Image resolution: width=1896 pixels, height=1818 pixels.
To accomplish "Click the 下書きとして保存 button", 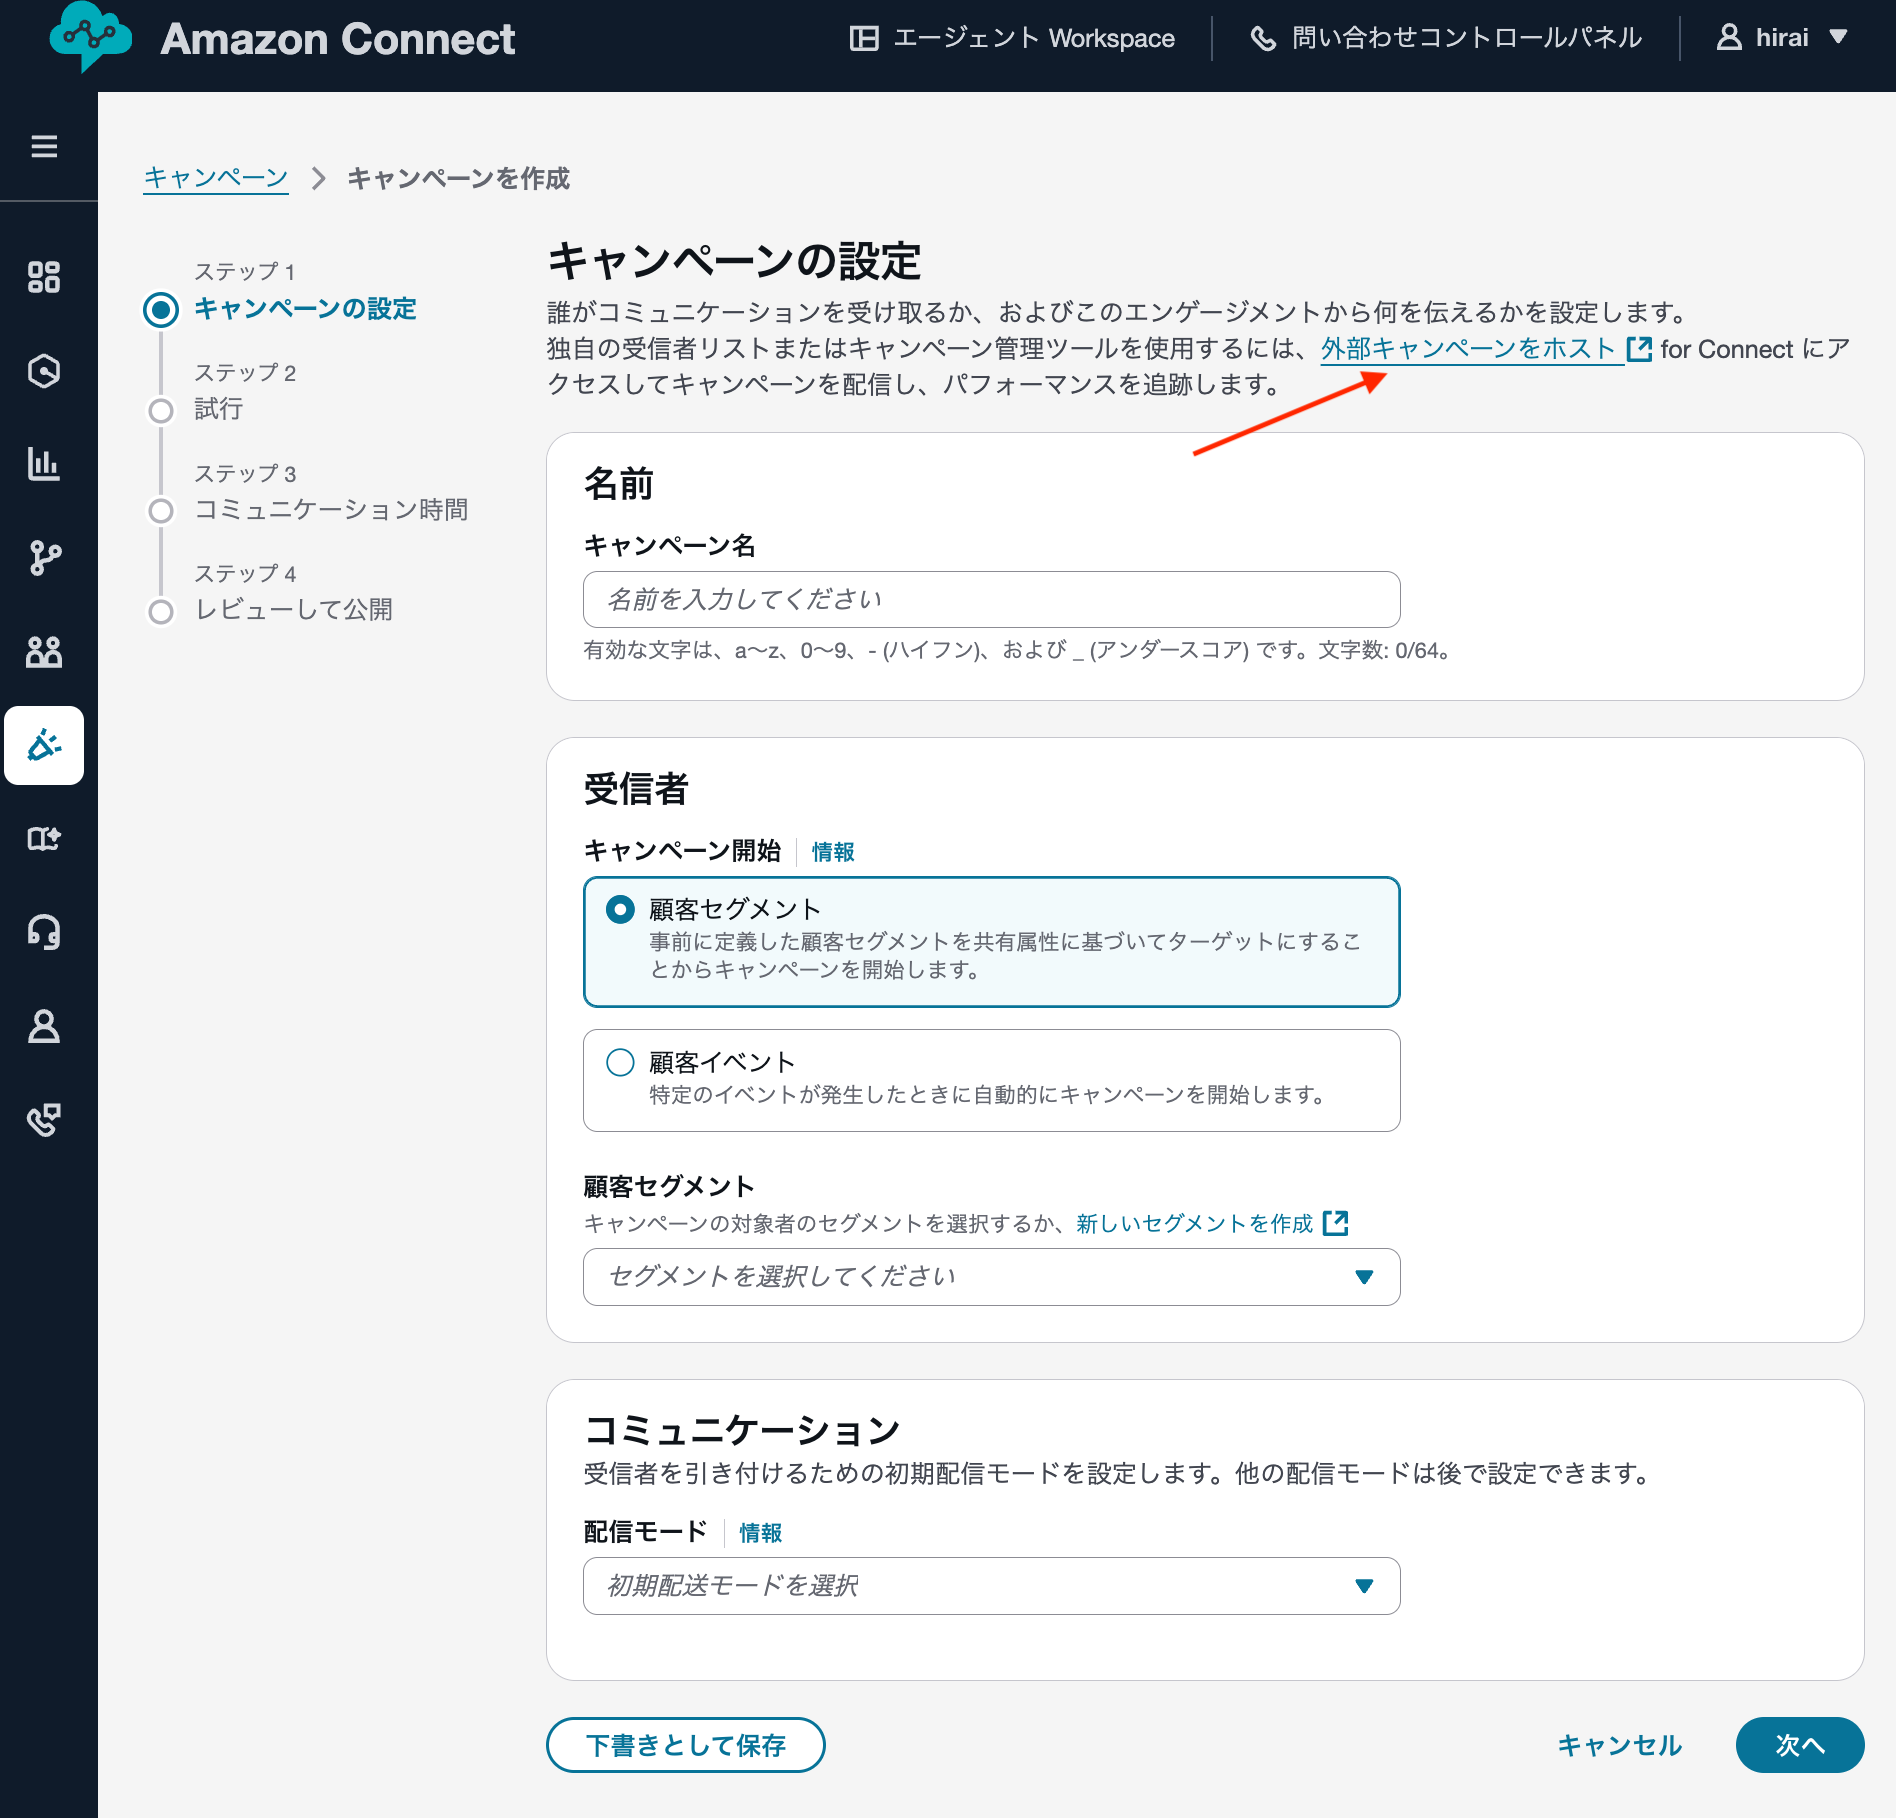I will point(686,1745).
